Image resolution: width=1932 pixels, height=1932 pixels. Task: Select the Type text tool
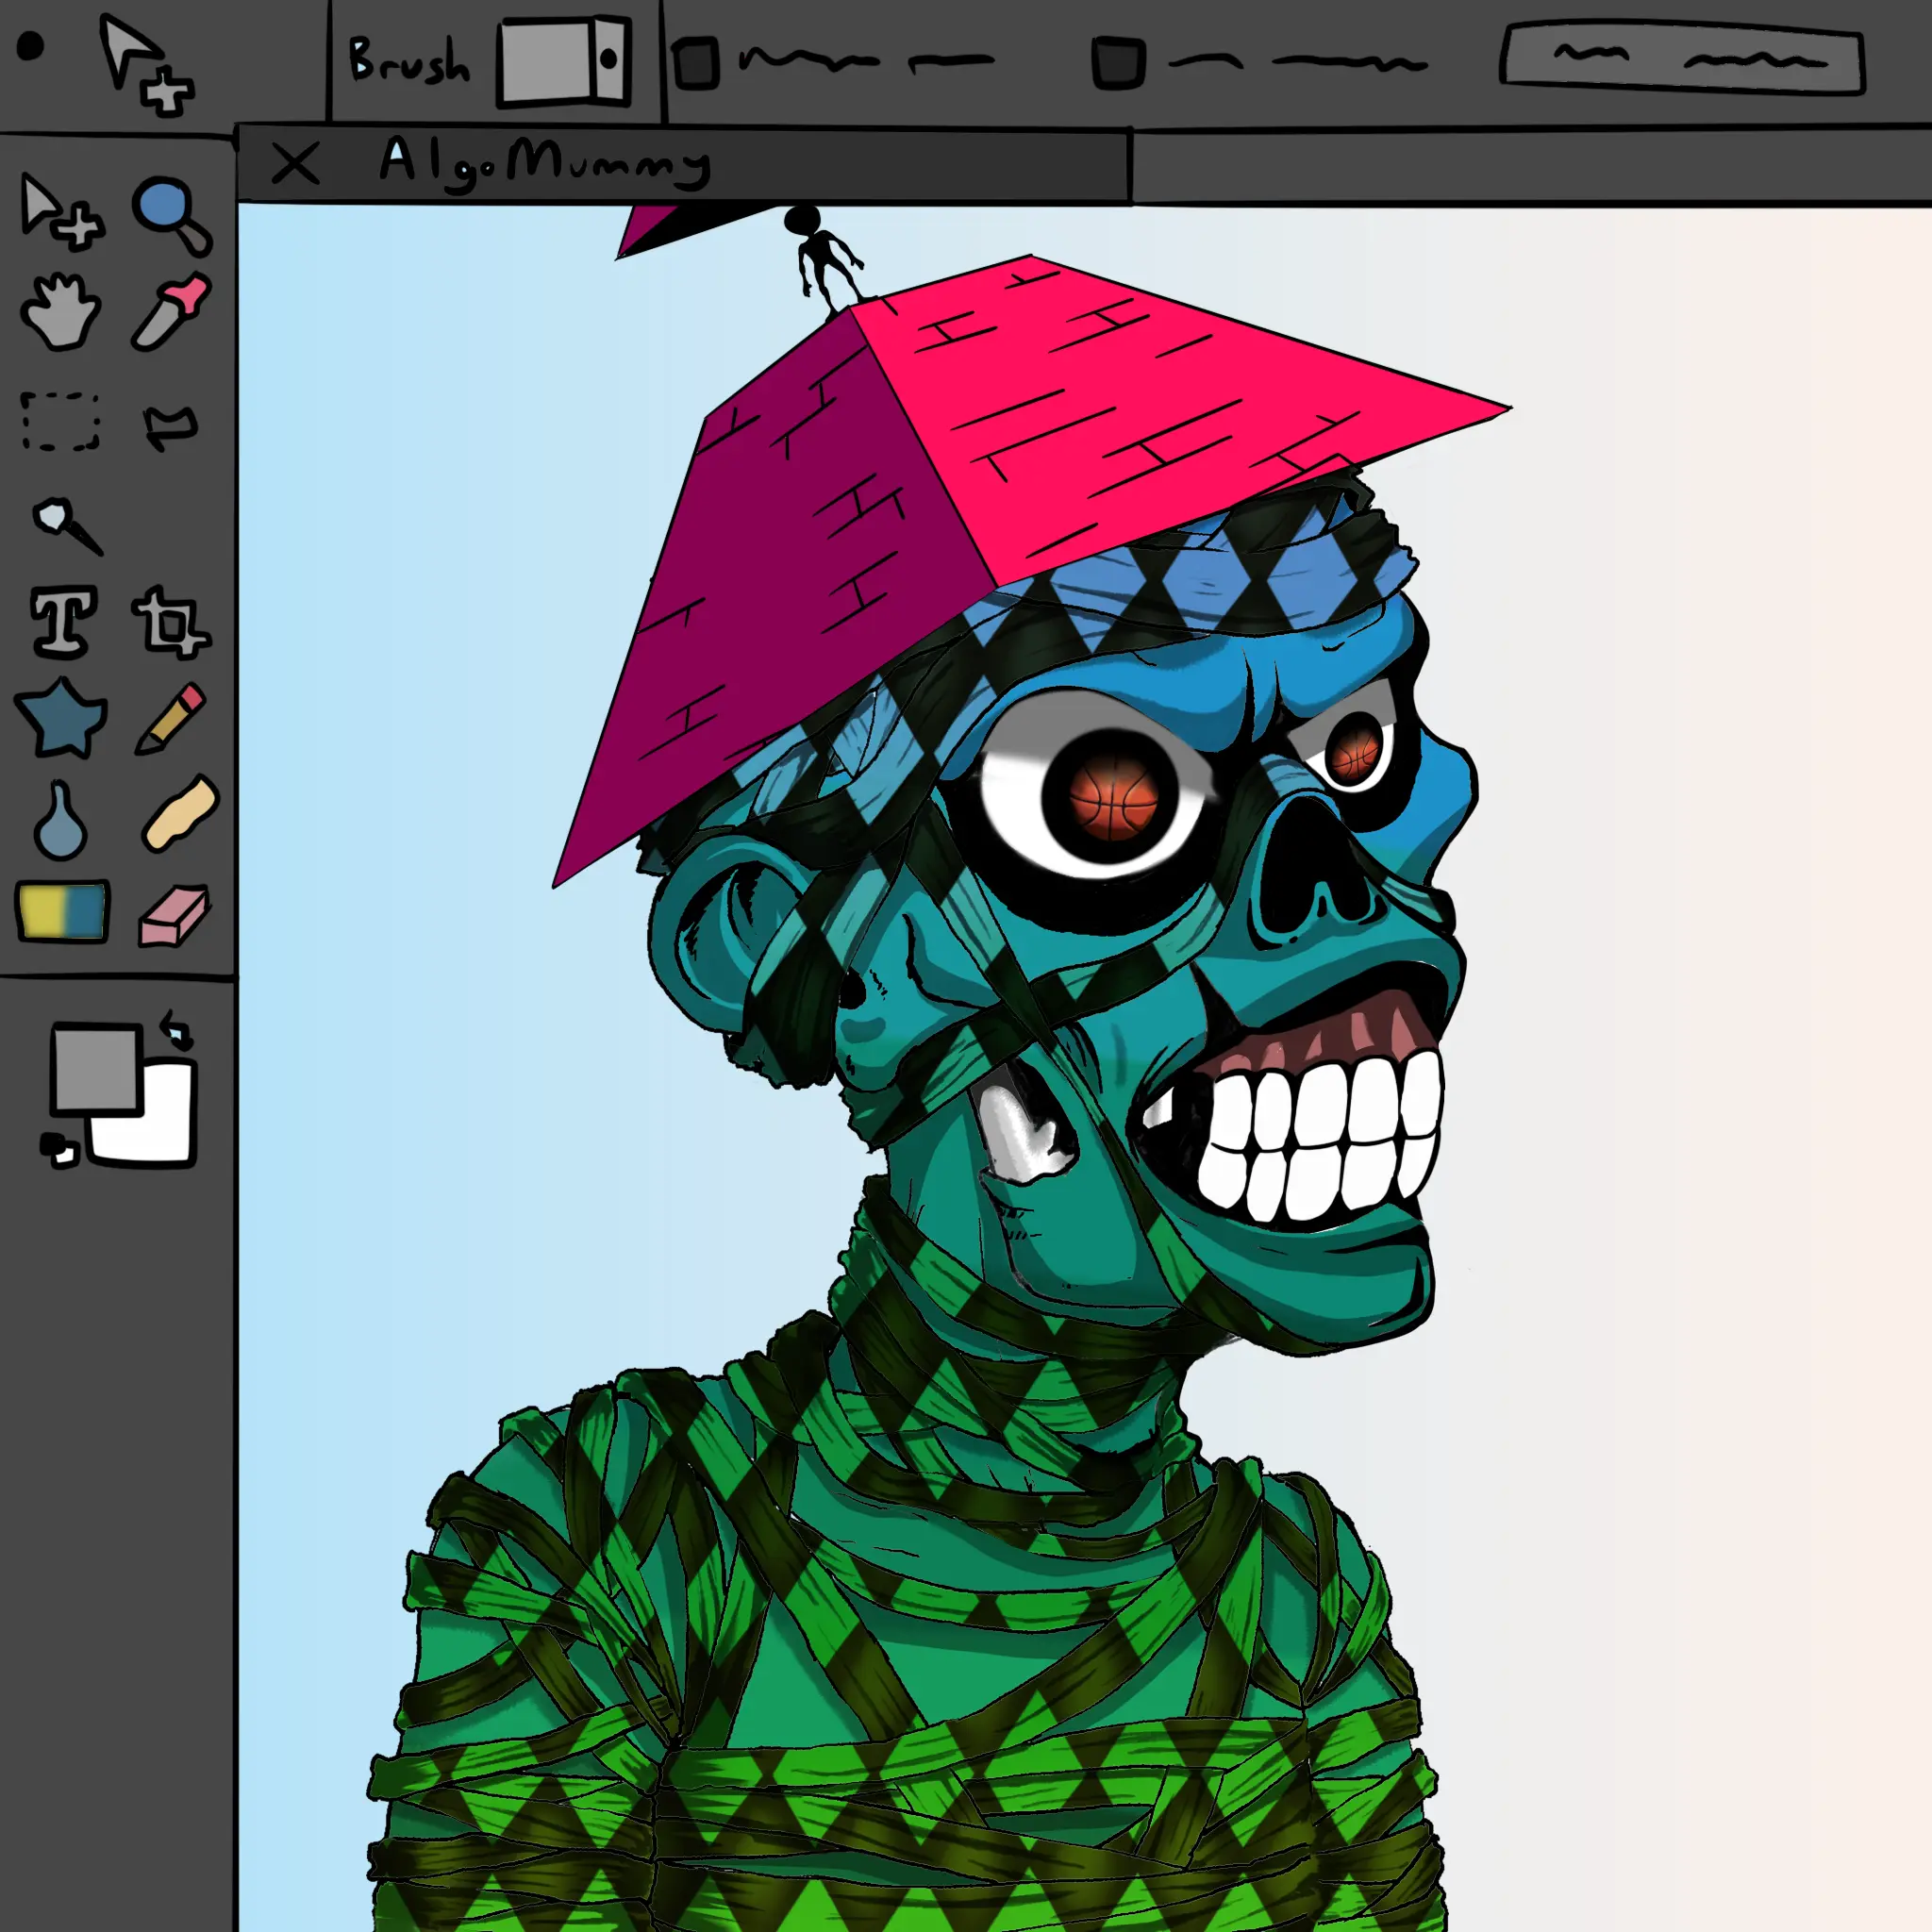[64, 622]
